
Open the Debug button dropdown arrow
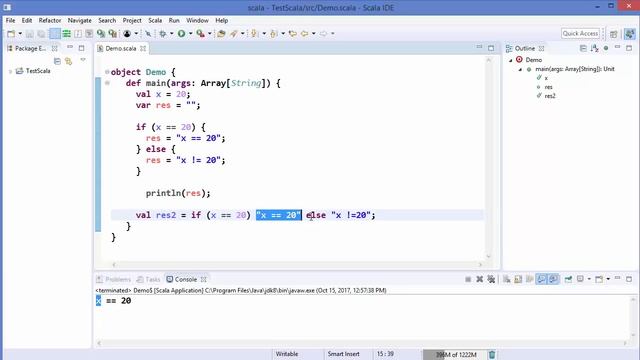coord(171,34)
